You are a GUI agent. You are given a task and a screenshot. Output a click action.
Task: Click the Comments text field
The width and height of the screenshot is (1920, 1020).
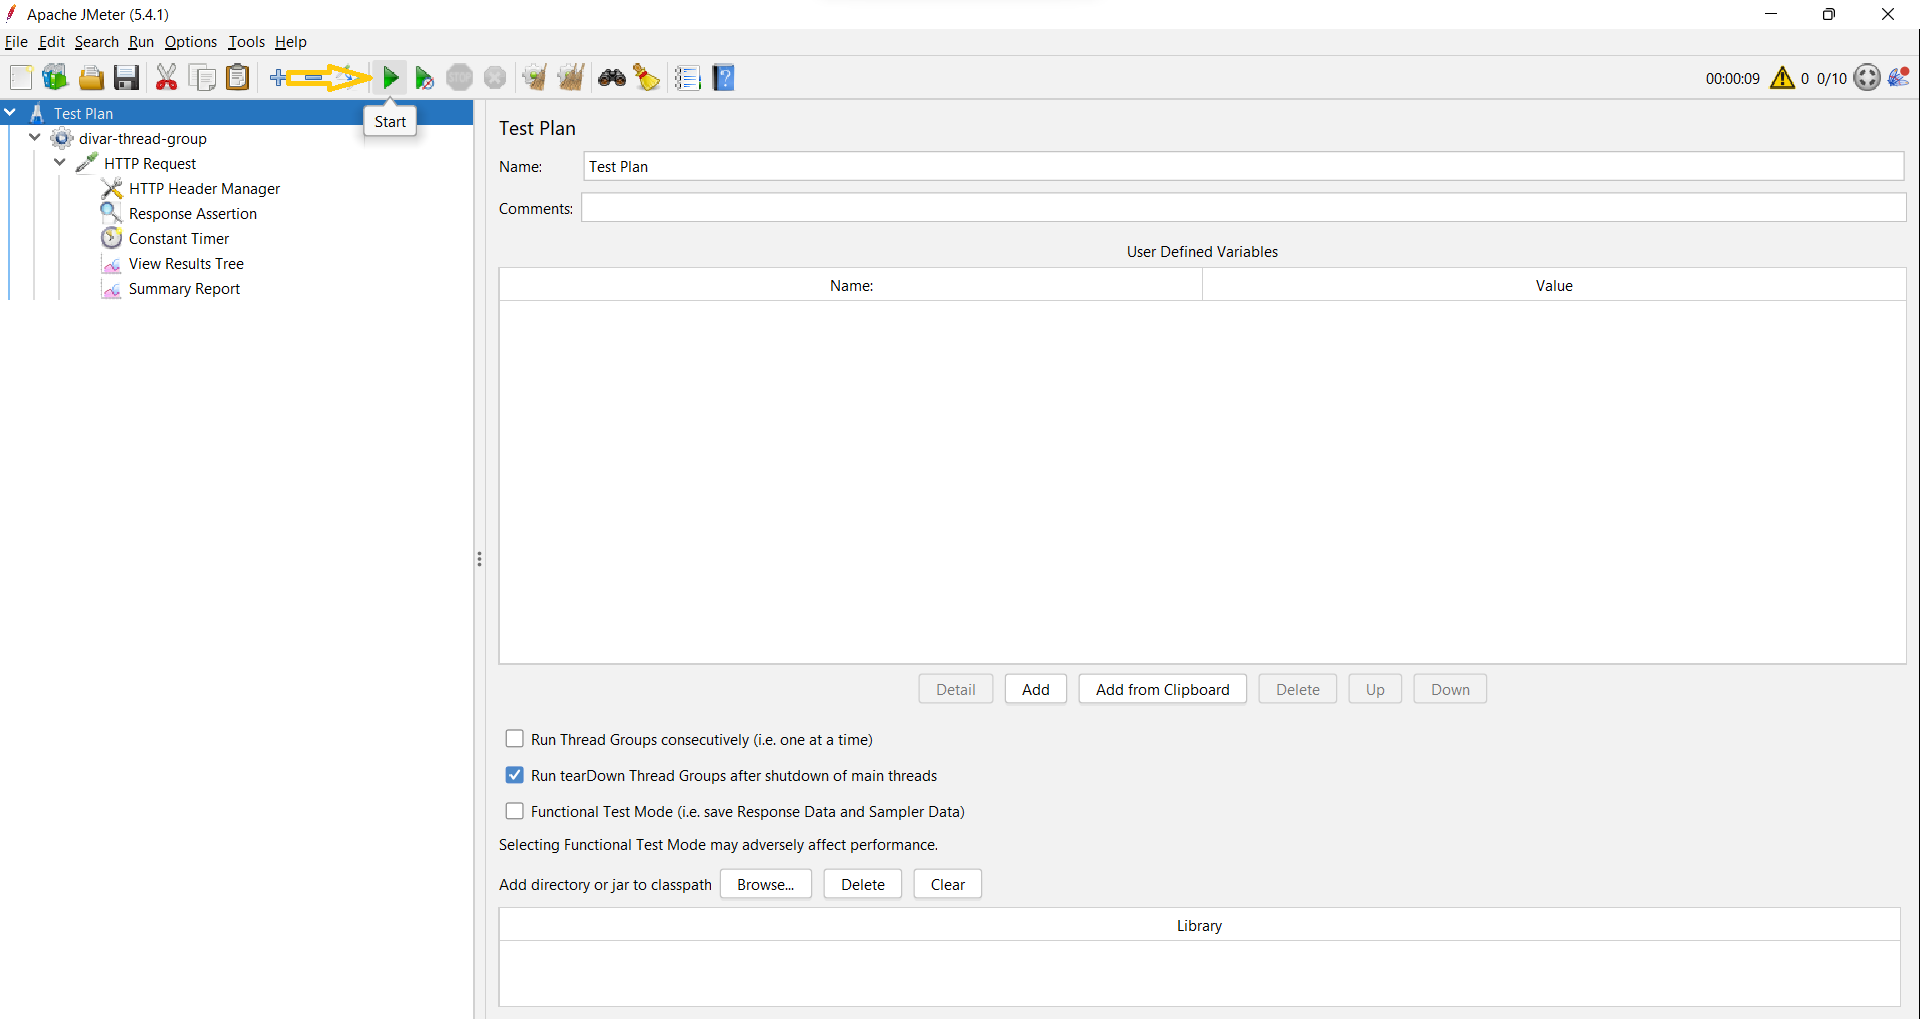(1244, 208)
